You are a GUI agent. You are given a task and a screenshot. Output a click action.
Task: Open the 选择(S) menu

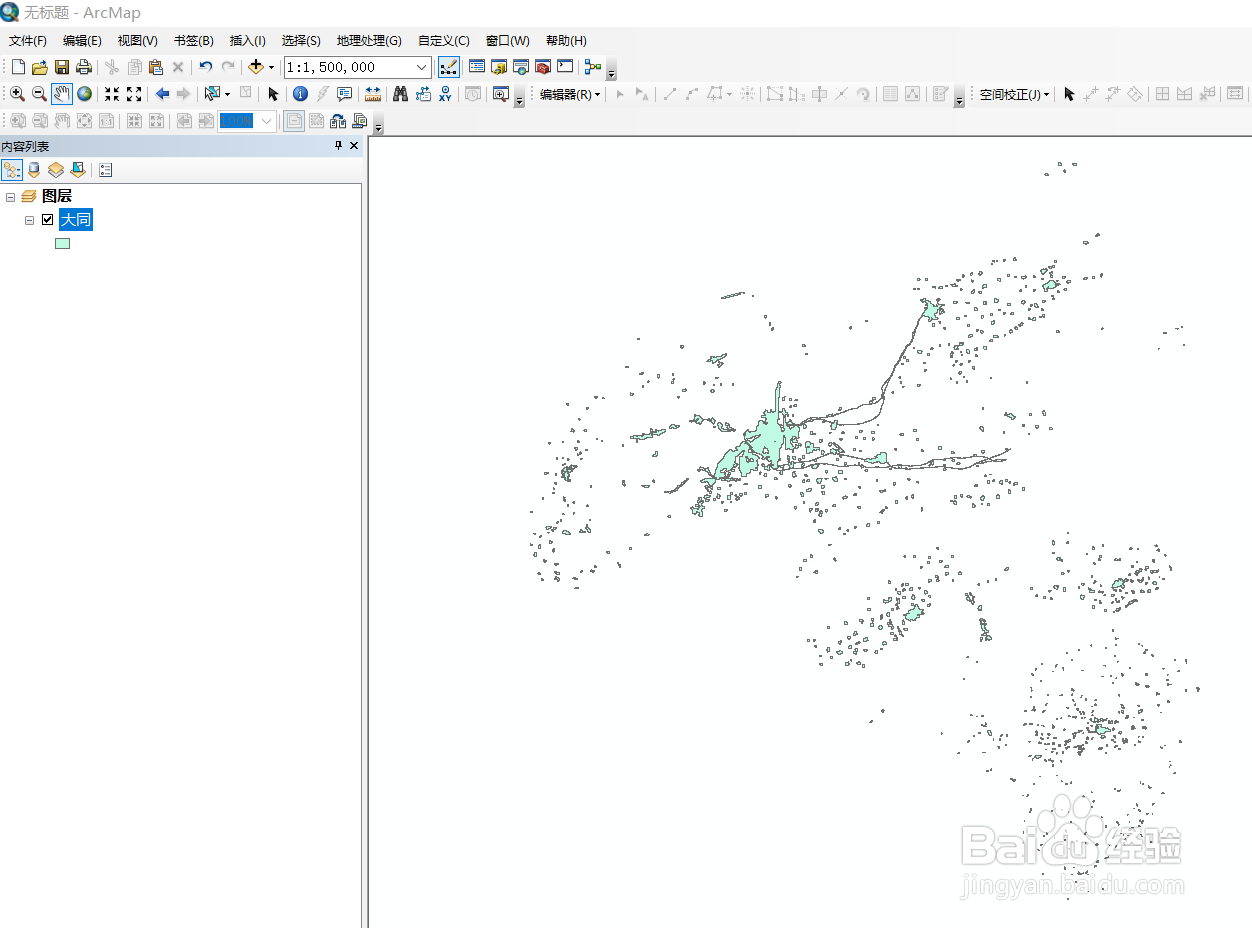[x=301, y=41]
